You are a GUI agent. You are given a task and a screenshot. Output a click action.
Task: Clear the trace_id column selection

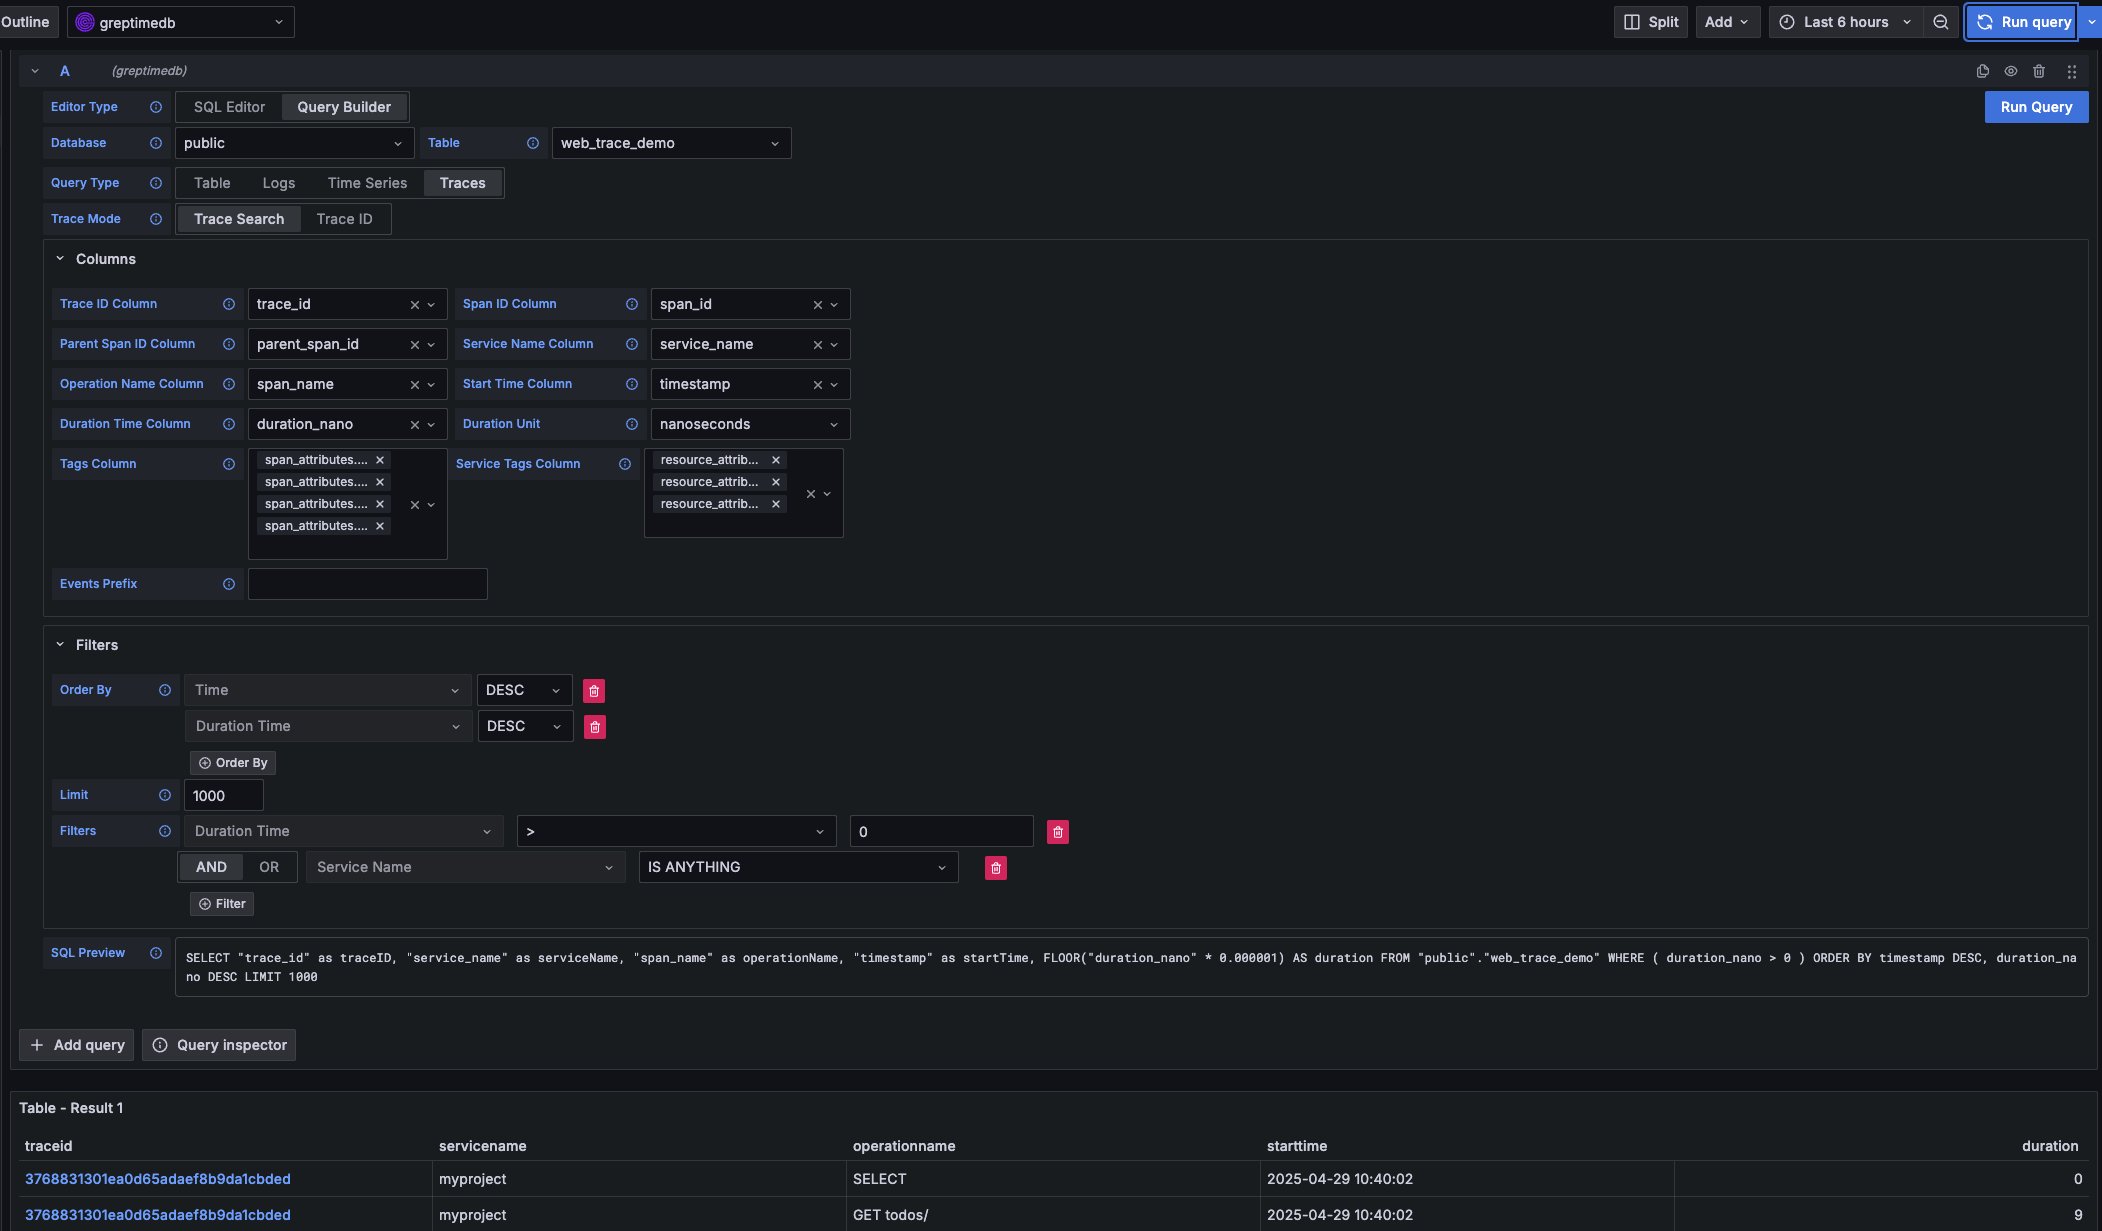coord(414,305)
